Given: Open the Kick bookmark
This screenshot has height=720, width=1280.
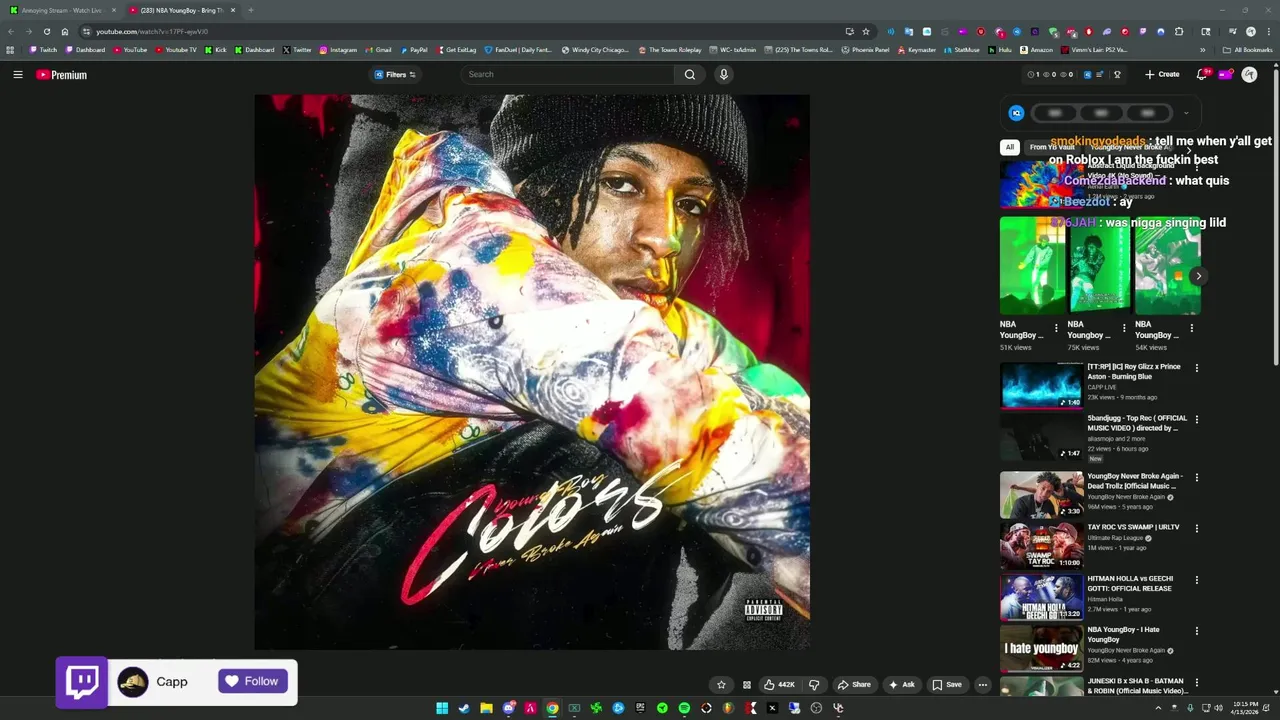Looking at the screenshot, I should [215, 50].
